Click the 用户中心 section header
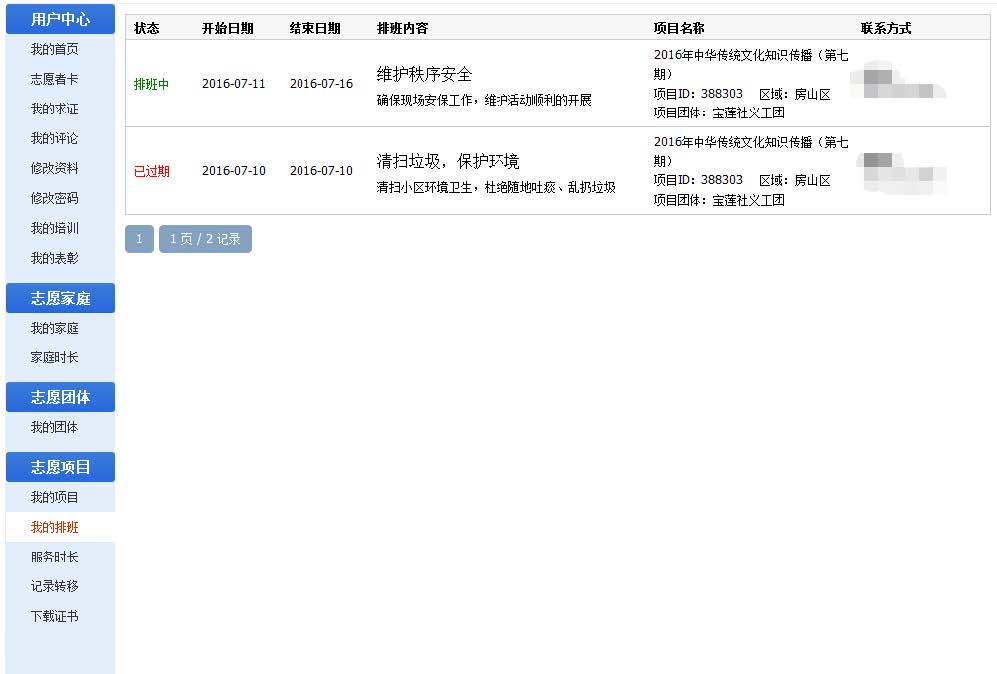 coord(60,19)
